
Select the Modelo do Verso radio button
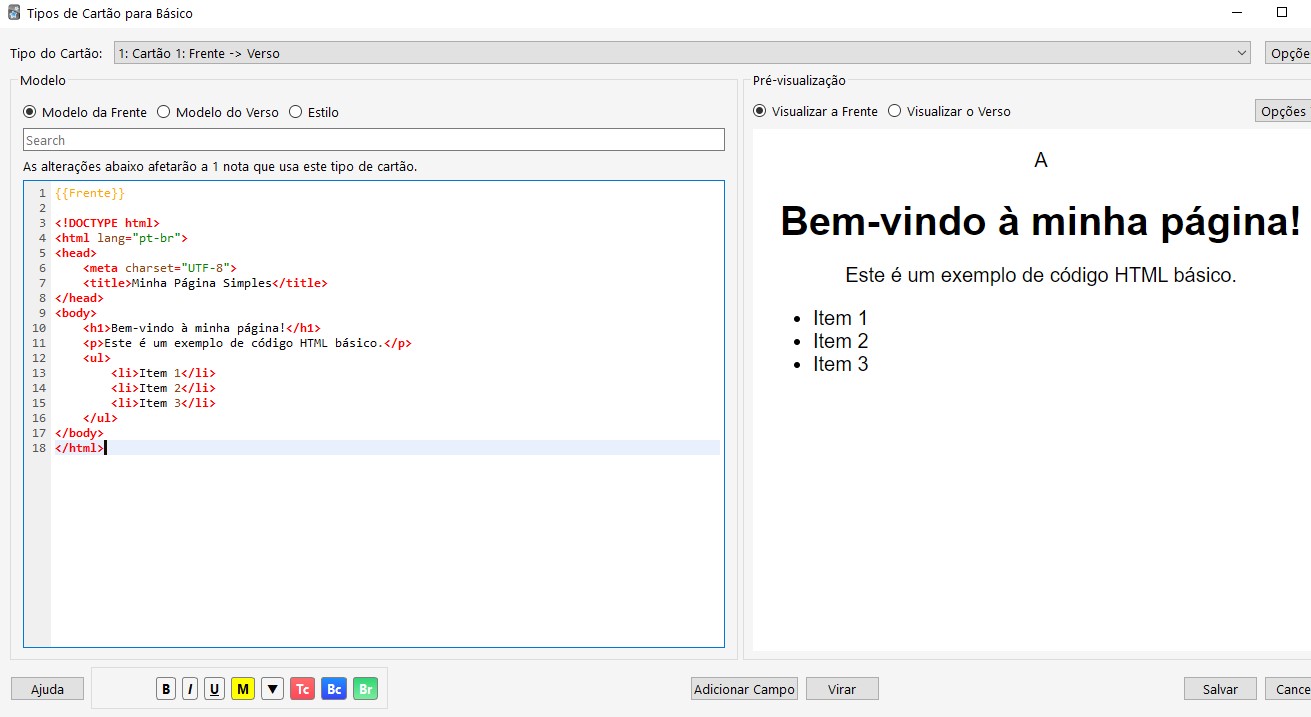pyautogui.click(x=164, y=112)
